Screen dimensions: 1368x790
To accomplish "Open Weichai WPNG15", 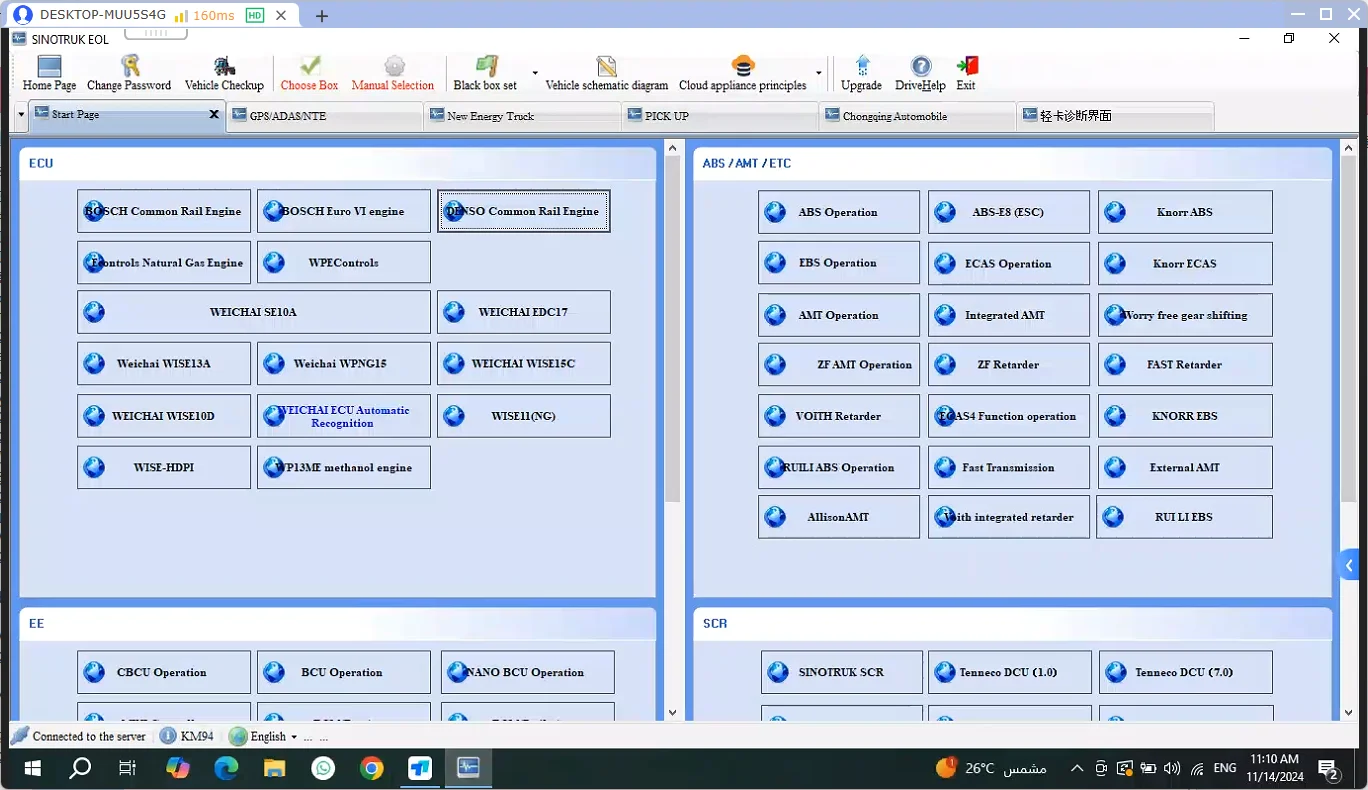I will pyautogui.click(x=344, y=364).
